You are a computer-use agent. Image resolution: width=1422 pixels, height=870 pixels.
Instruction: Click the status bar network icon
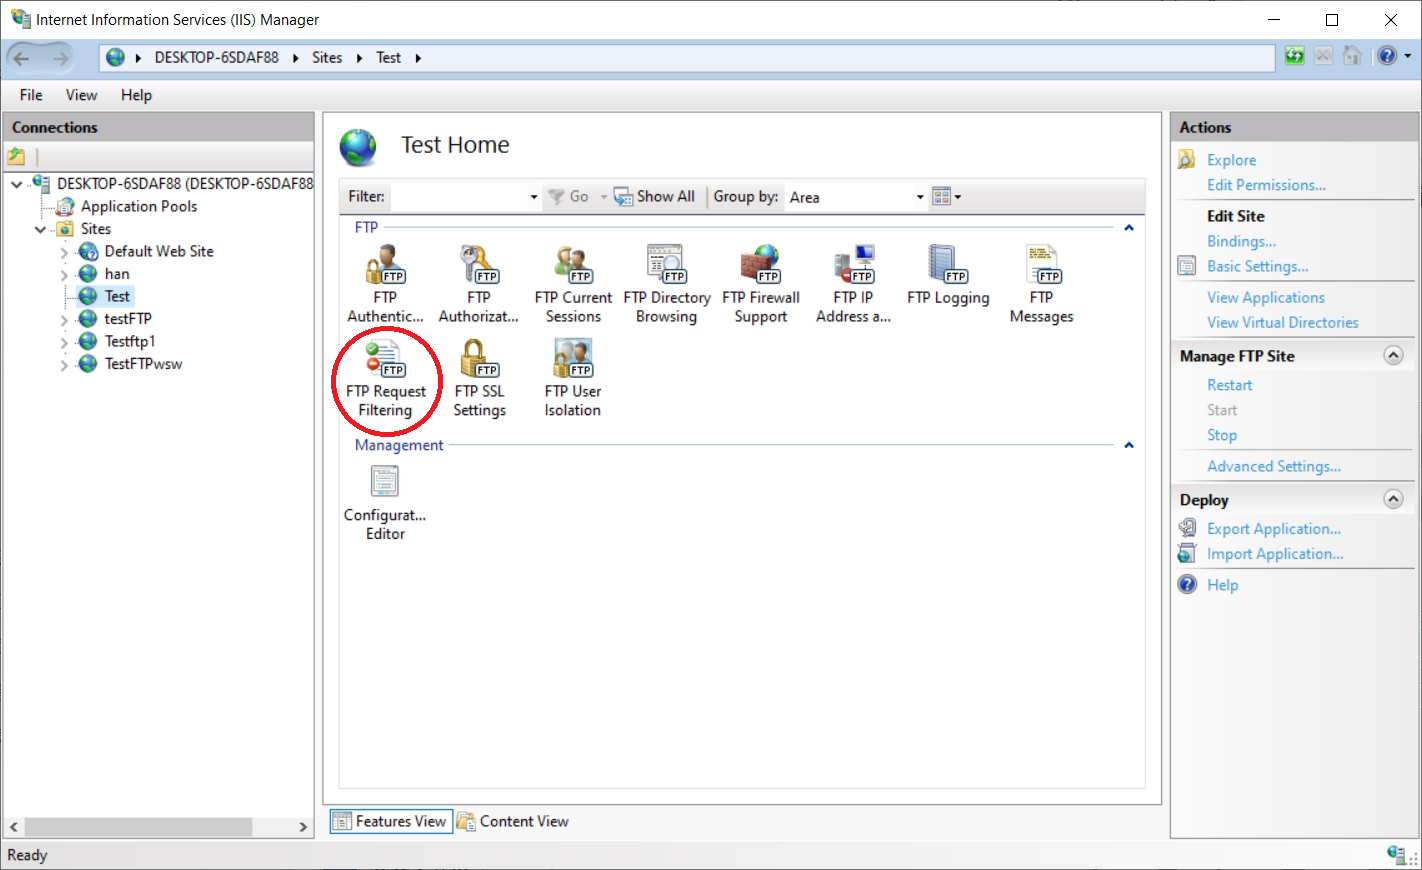click(1397, 854)
